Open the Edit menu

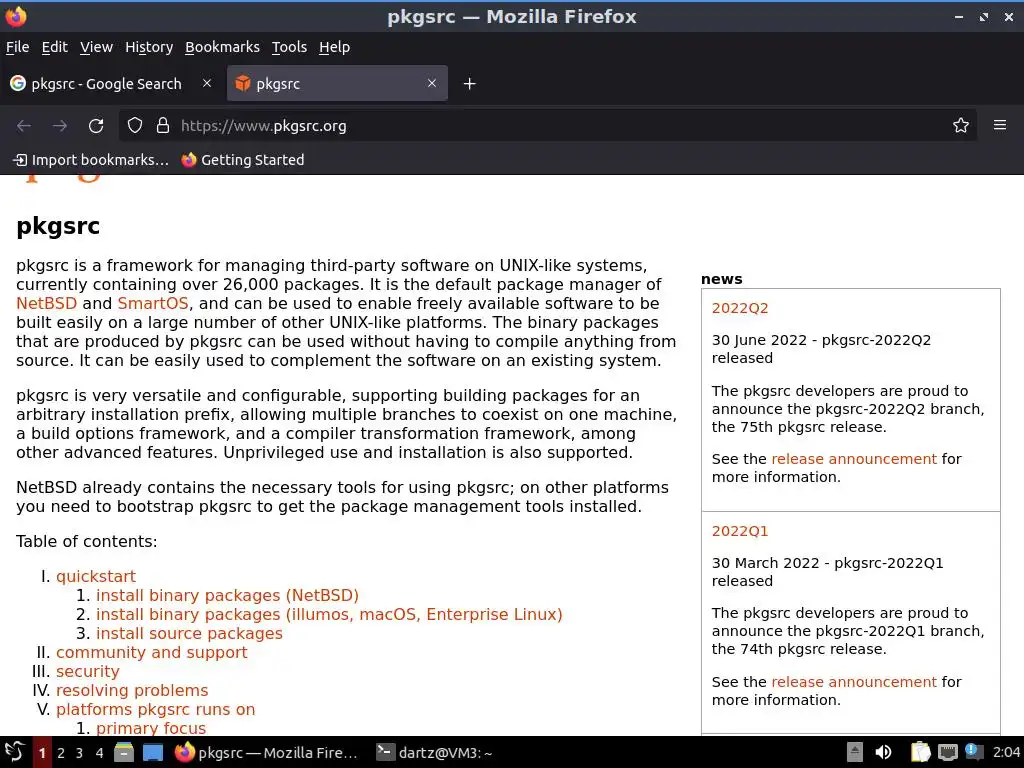tap(54, 47)
